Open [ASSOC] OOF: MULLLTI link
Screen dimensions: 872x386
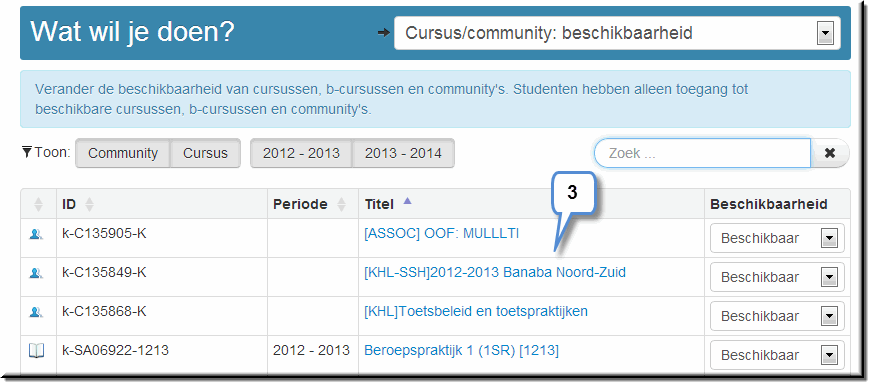(442, 234)
